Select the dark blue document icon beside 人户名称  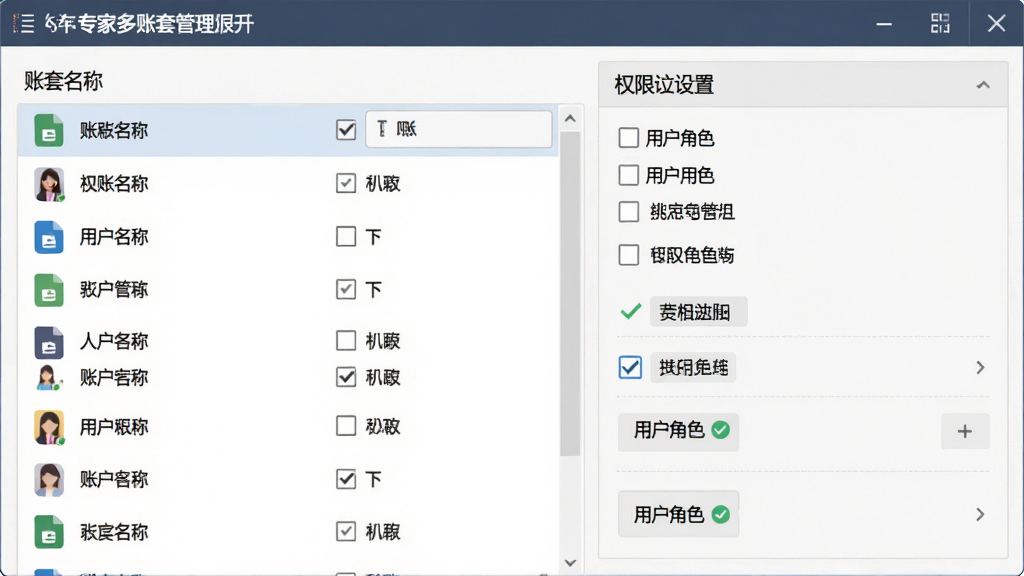click(49, 342)
